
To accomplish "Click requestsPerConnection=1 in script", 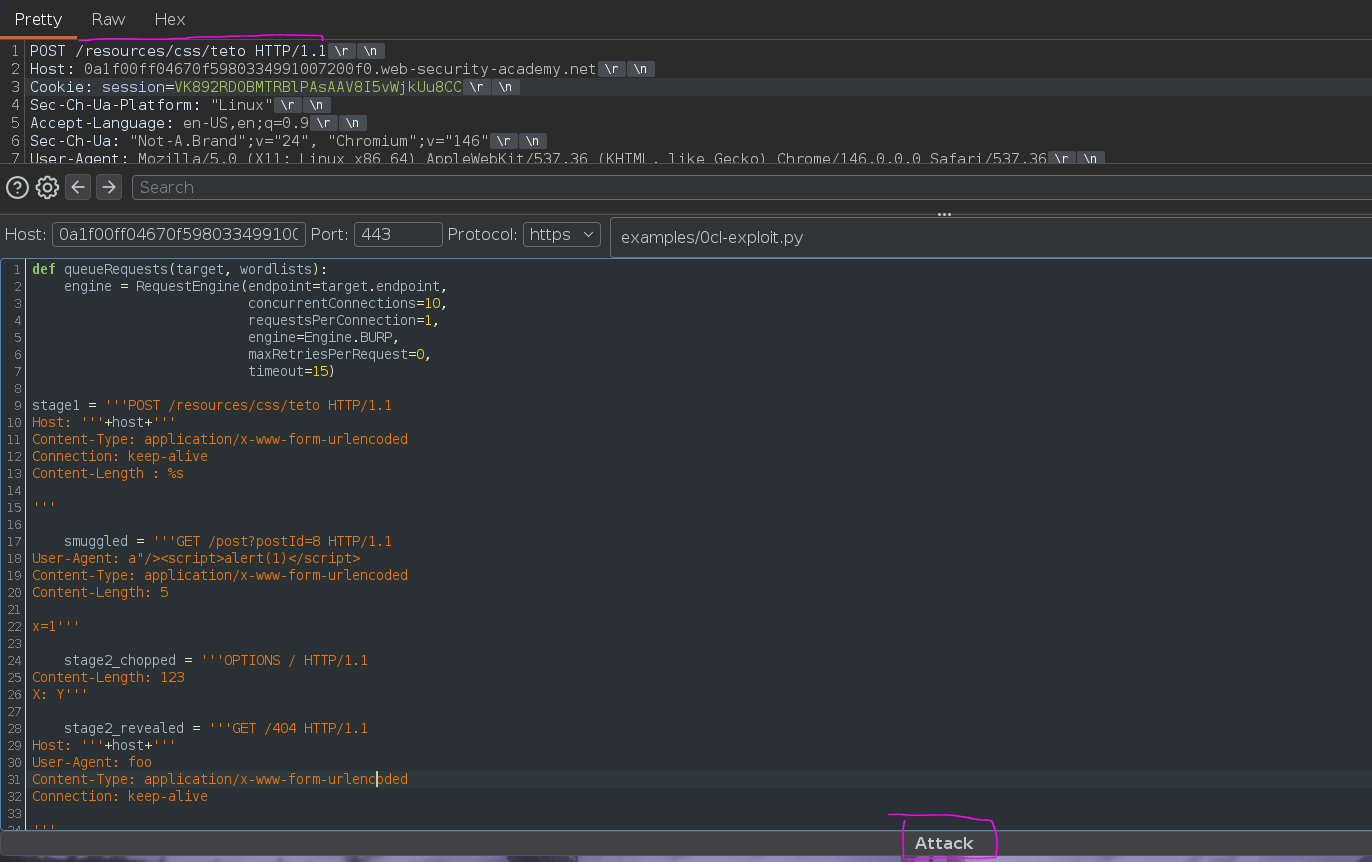I will 344,320.
